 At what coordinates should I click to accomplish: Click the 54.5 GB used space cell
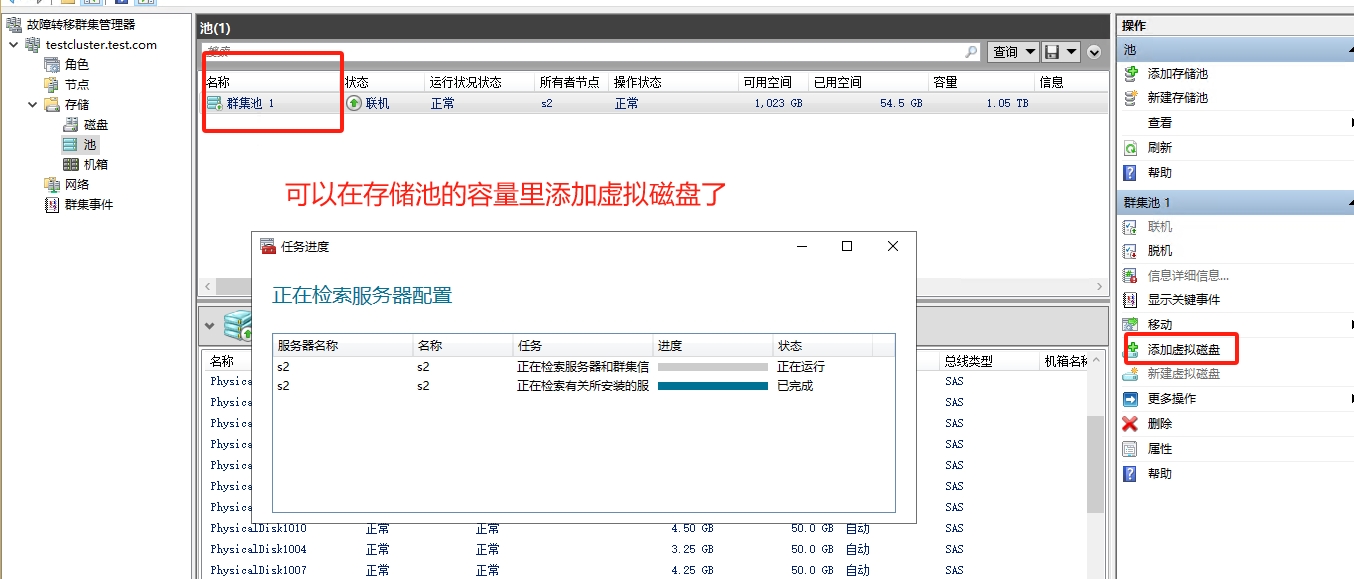[901, 103]
